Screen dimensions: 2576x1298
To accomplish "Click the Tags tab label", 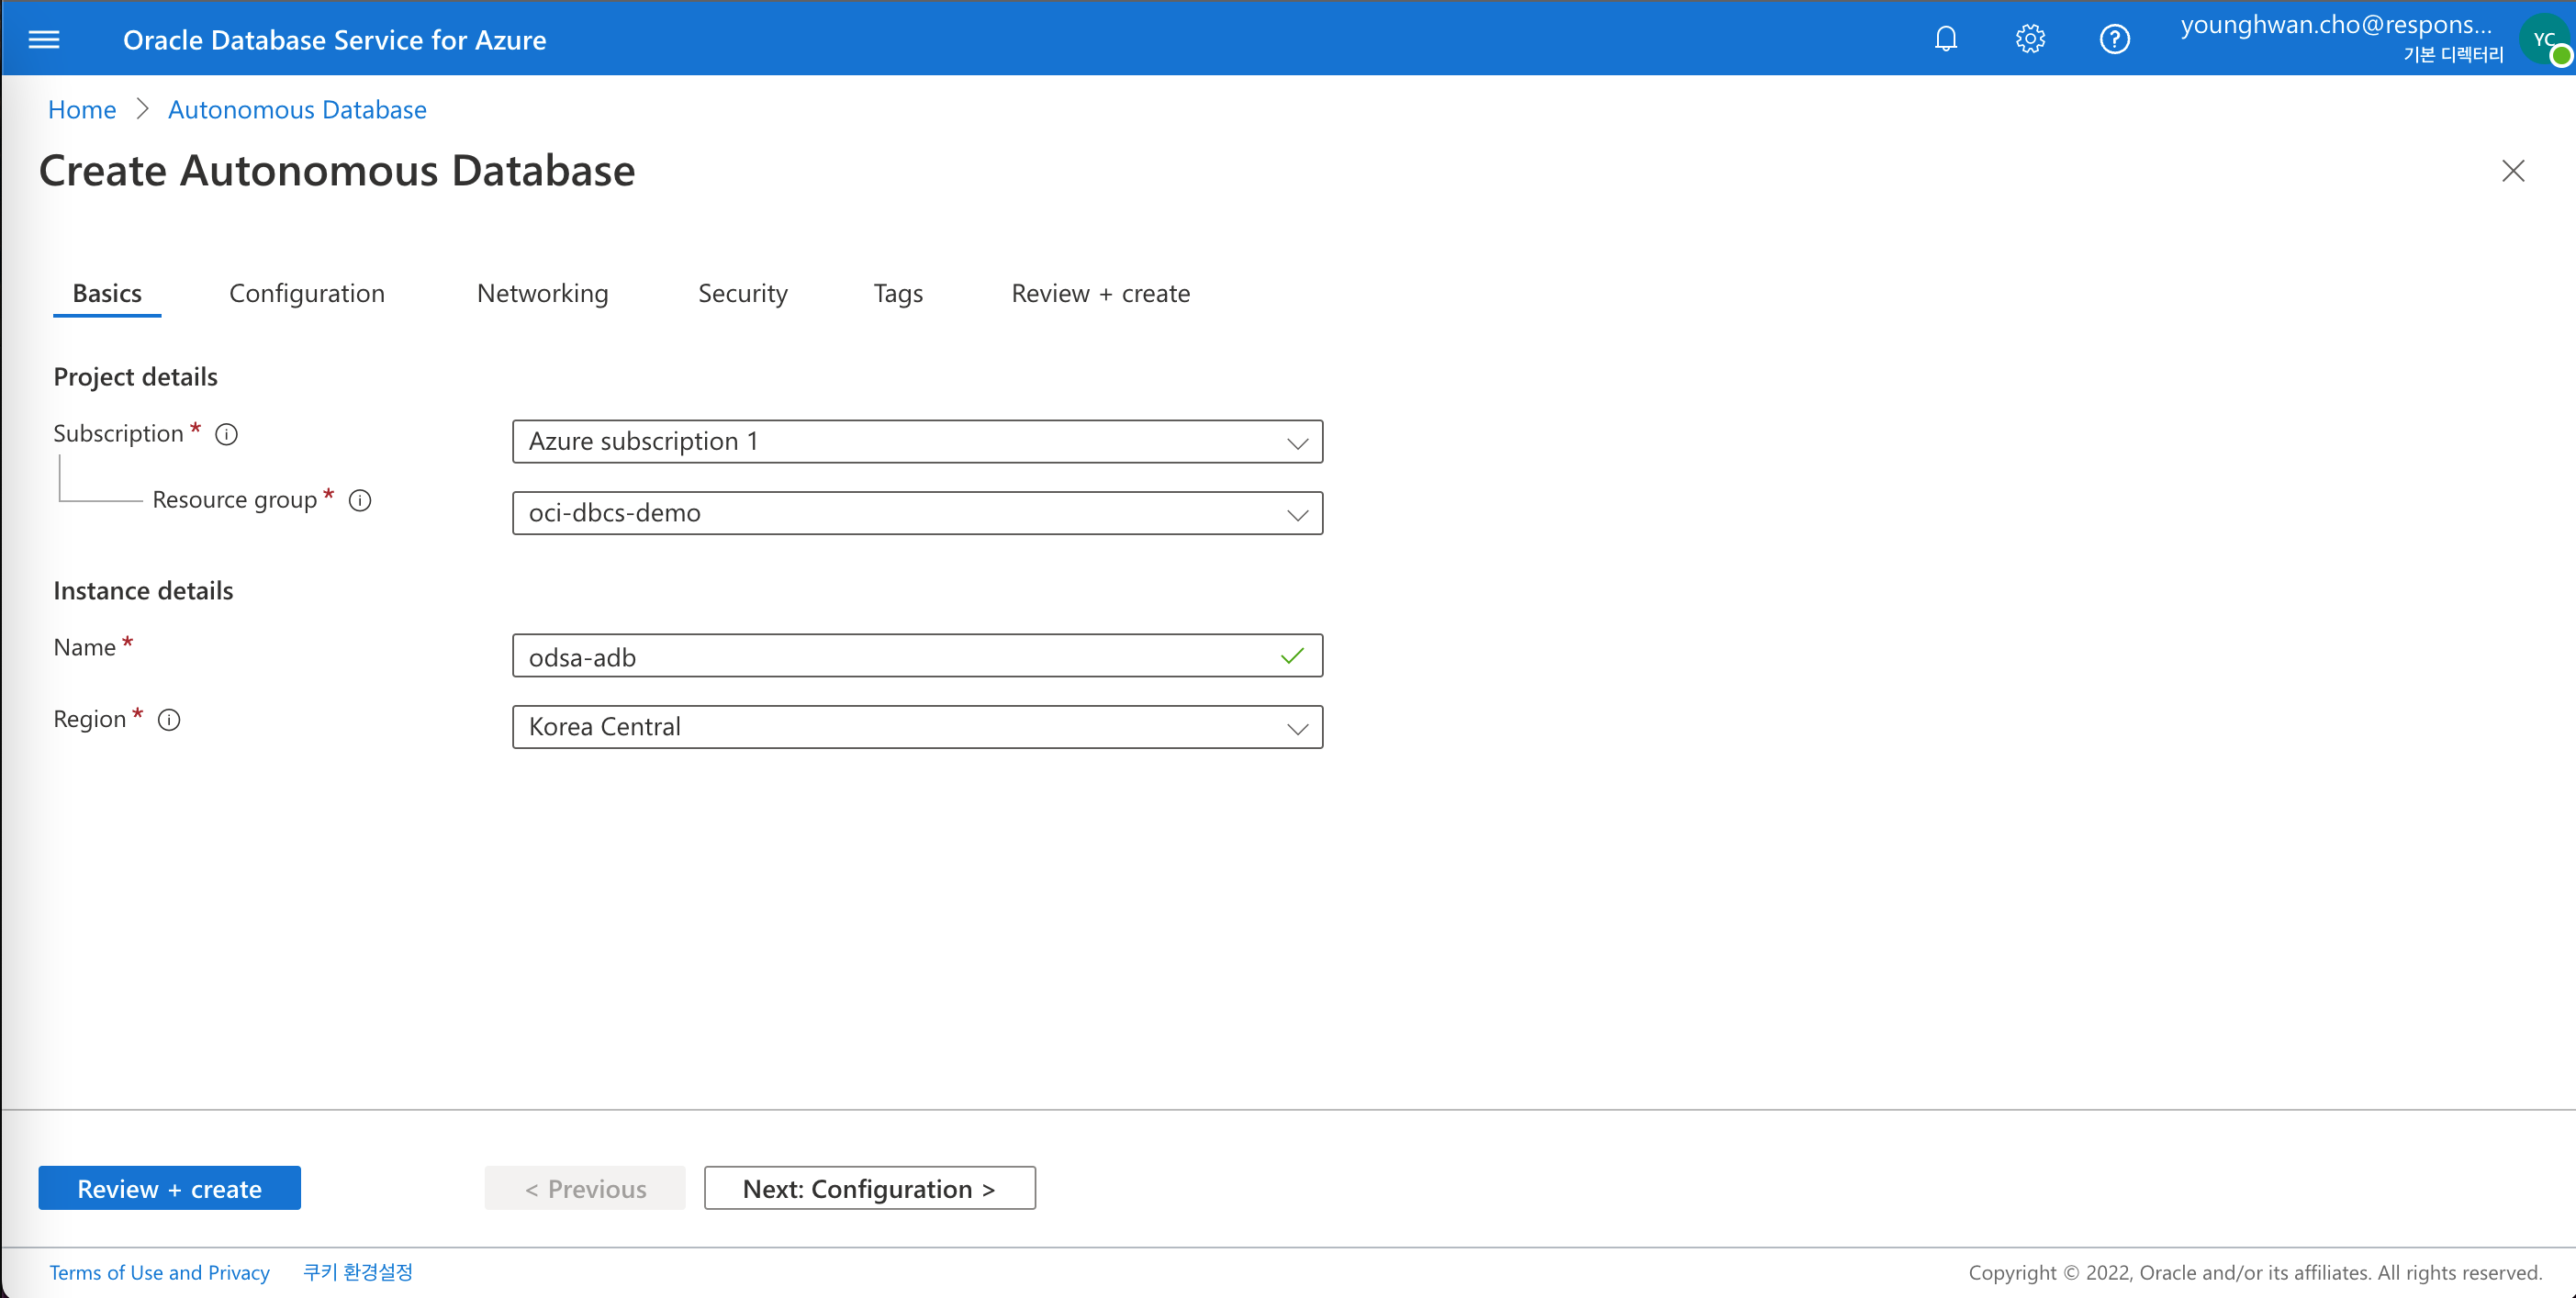I will [x=897, y=293].
